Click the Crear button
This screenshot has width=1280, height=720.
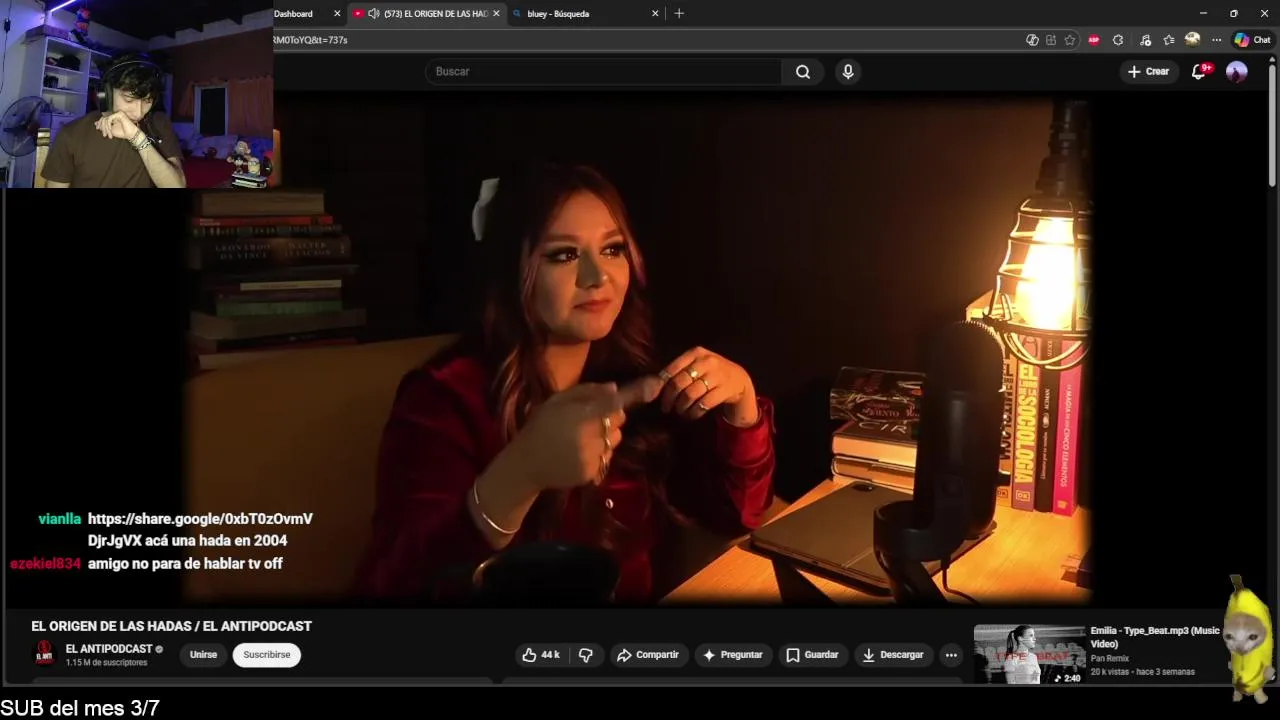click(x=1148, y=72)
